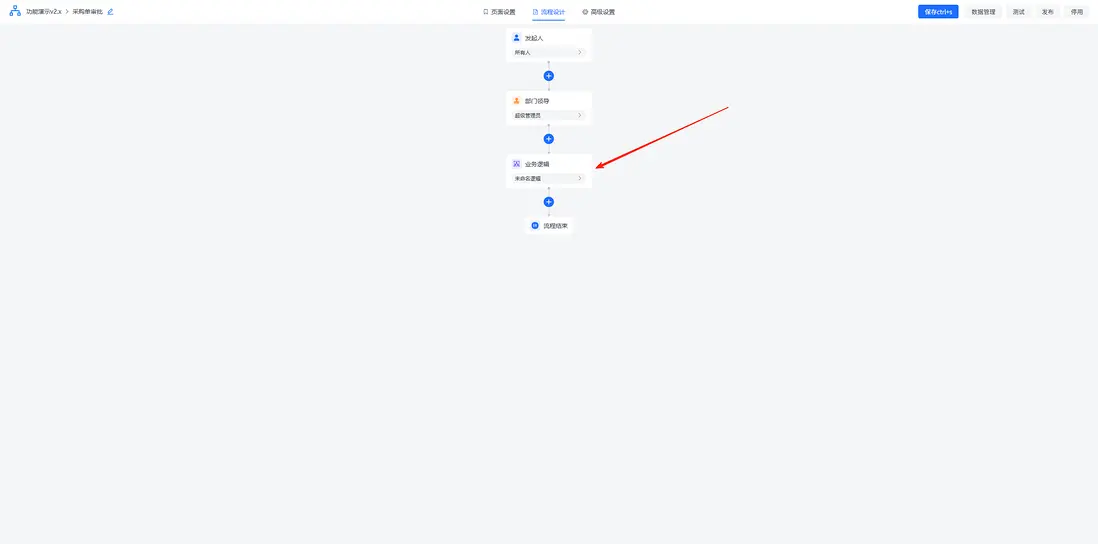Viewport: 1098px width, 544px height.
Task: Expand the 超级管理员 approver setting
Action: pyautogui.click(x=549, y=116)
